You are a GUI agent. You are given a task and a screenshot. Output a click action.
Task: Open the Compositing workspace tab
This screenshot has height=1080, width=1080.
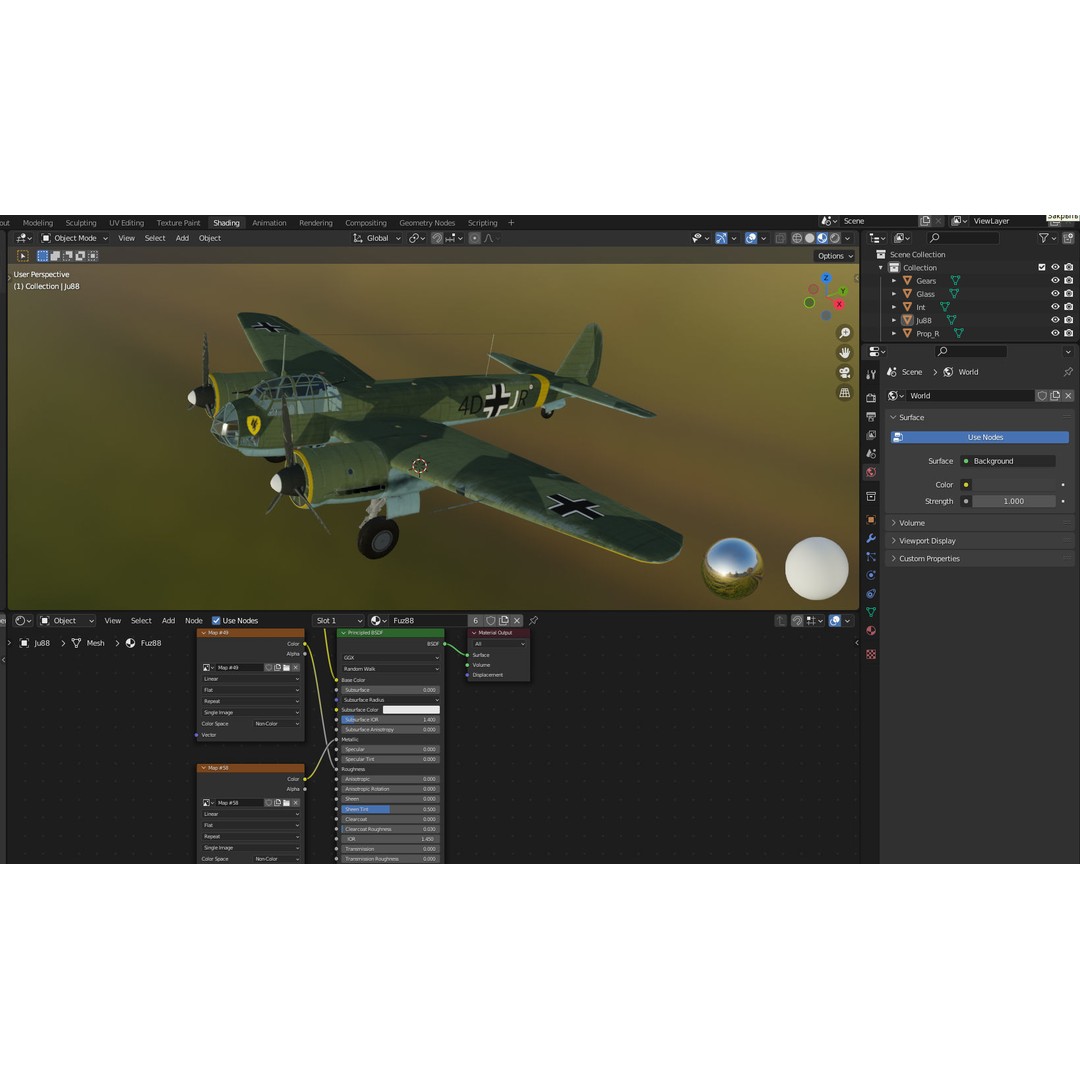(366, 223)
